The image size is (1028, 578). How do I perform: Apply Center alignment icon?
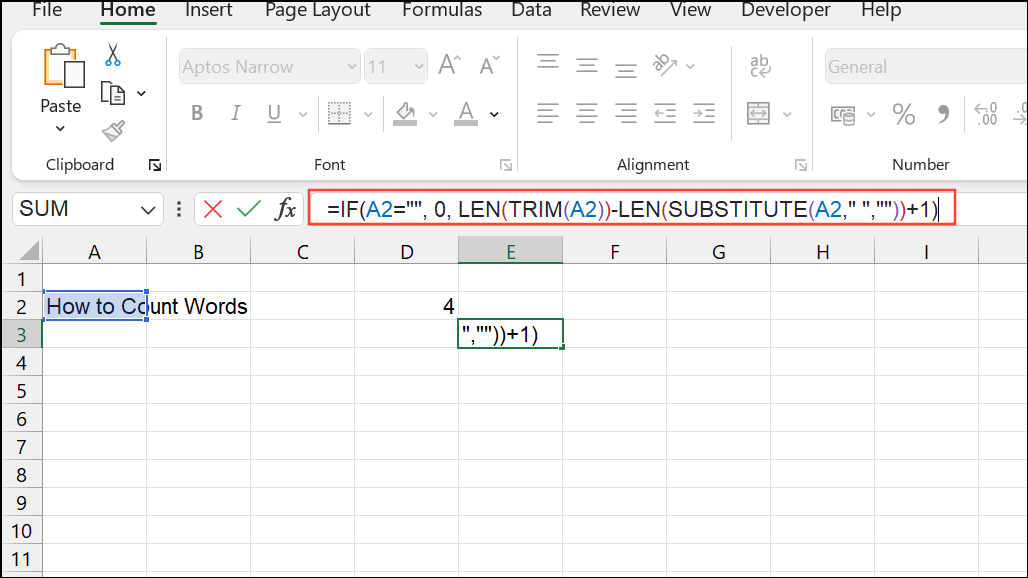tap(586, 113)
